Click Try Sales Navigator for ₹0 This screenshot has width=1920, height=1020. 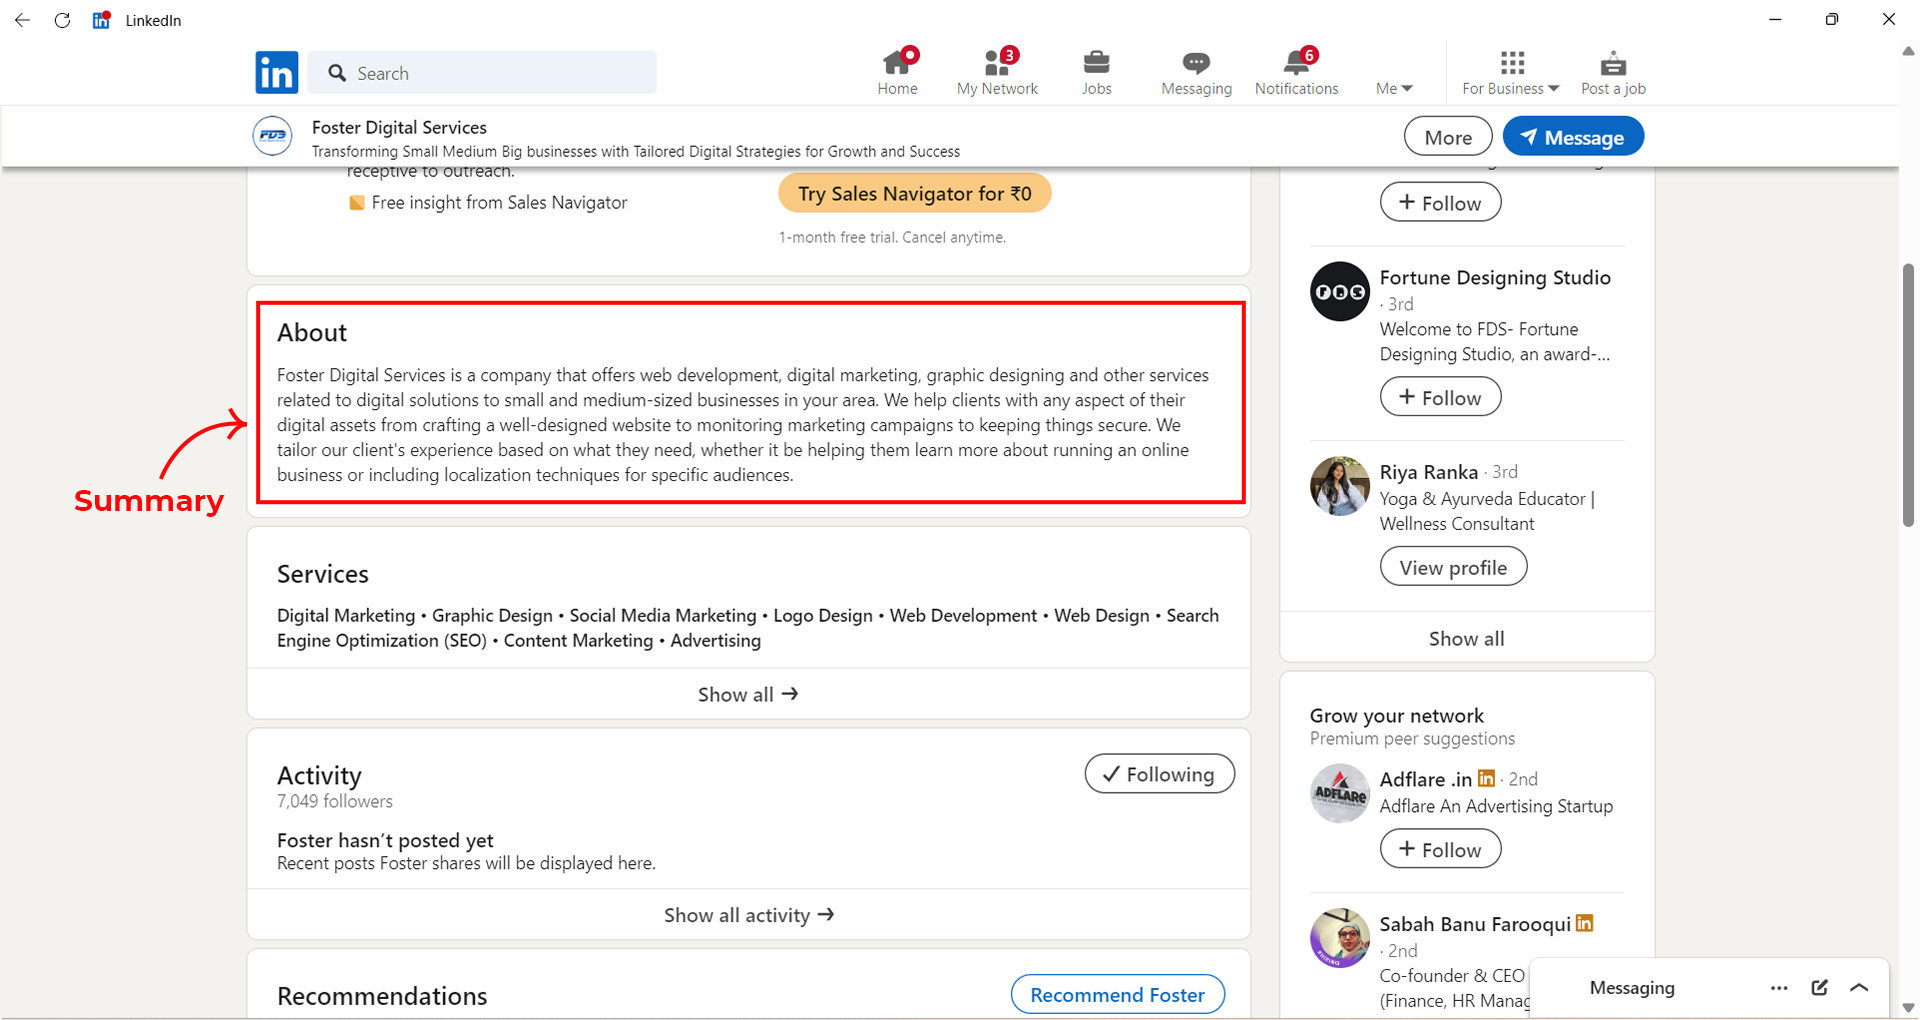pyautogui.click(x=914, y=193)
